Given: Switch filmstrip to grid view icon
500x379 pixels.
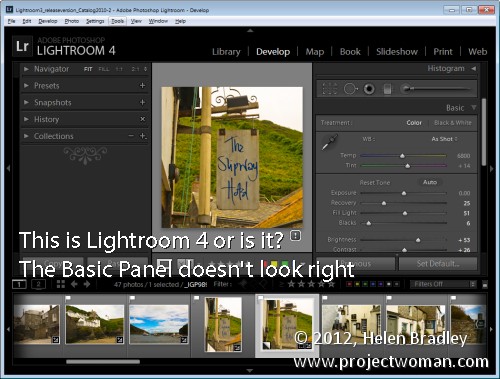Looking at the screenshot, I should click(x=61, y=284).
